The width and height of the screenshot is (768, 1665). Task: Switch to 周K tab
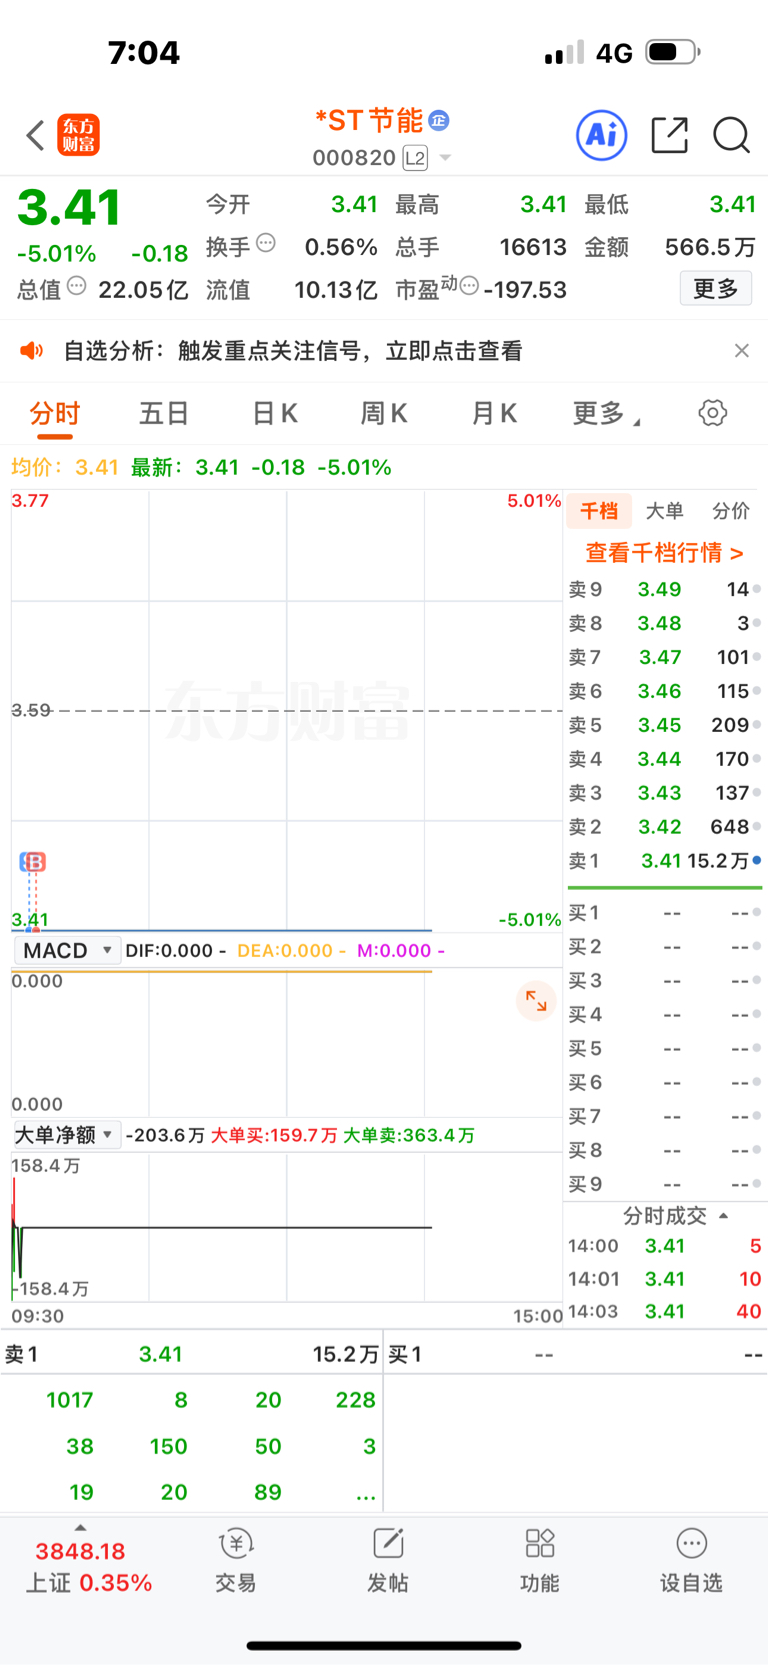click(384, 413)
